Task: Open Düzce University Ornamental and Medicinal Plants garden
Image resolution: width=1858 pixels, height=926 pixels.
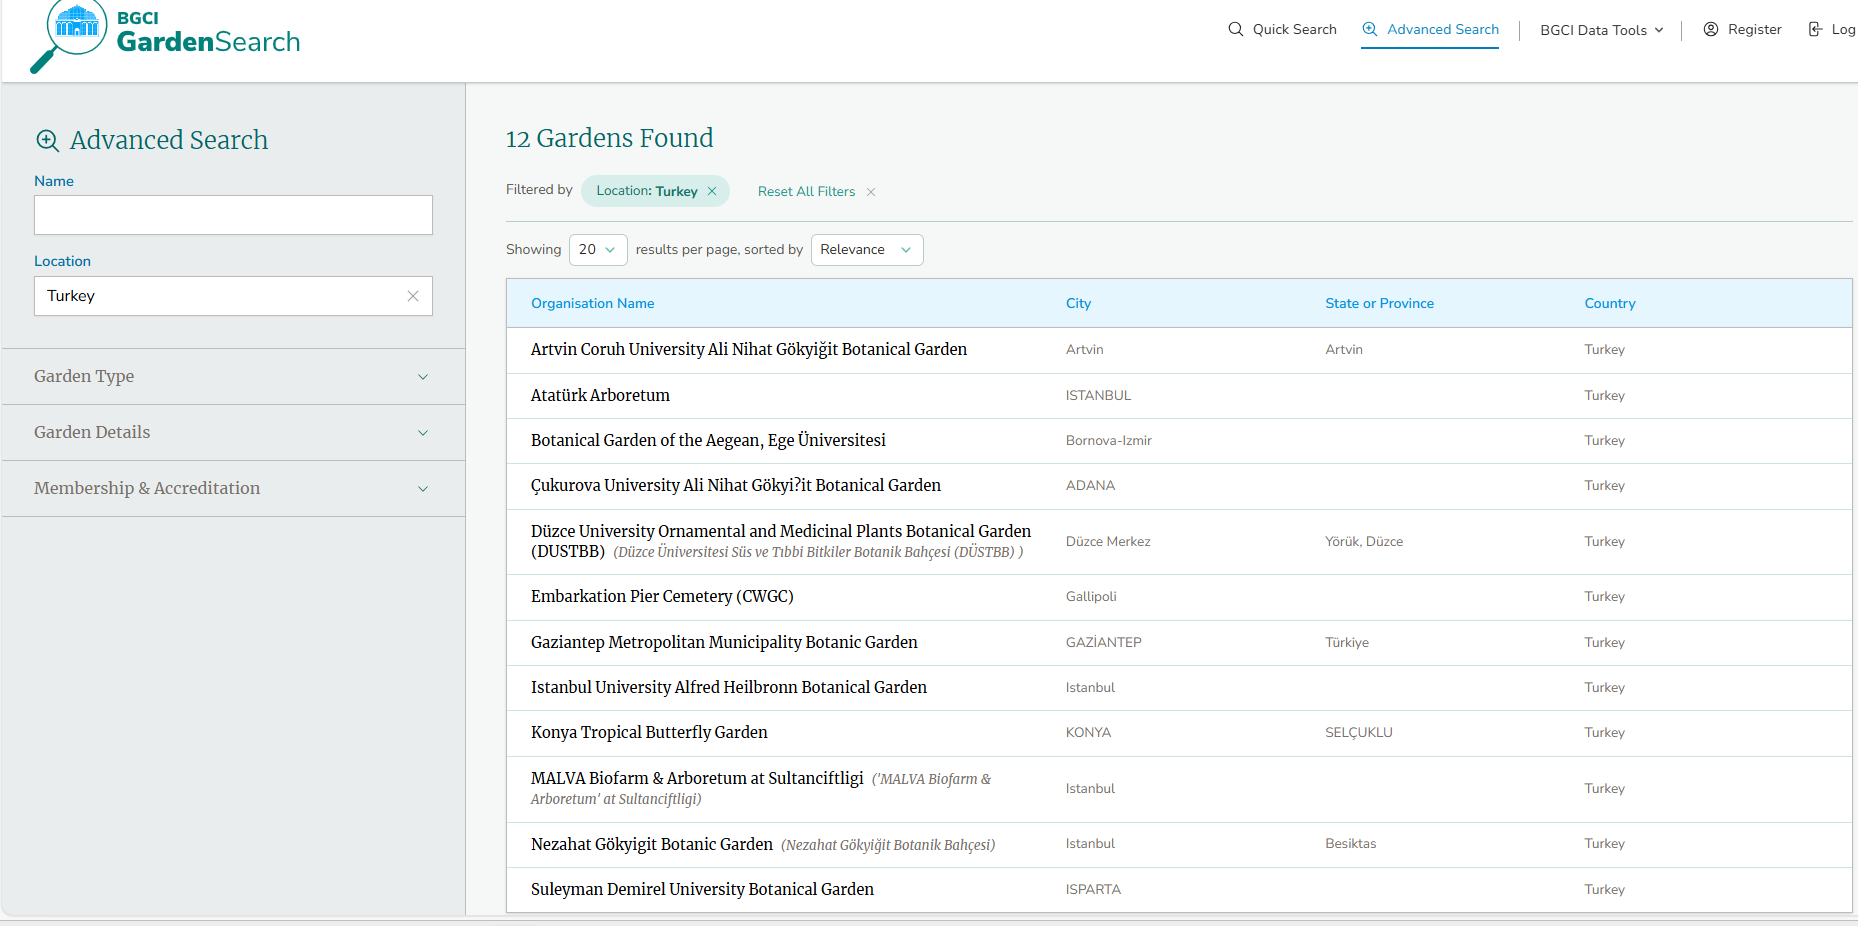Action: [x=781, y=541]
